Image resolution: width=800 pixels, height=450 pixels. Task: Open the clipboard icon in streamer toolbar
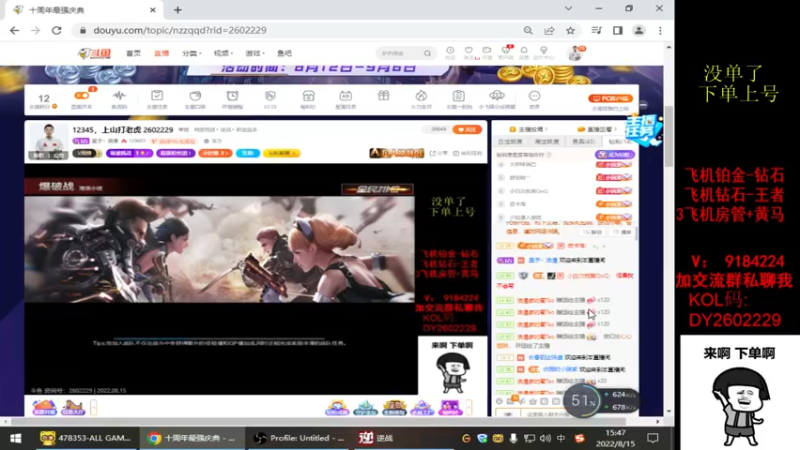pos(459,98)
